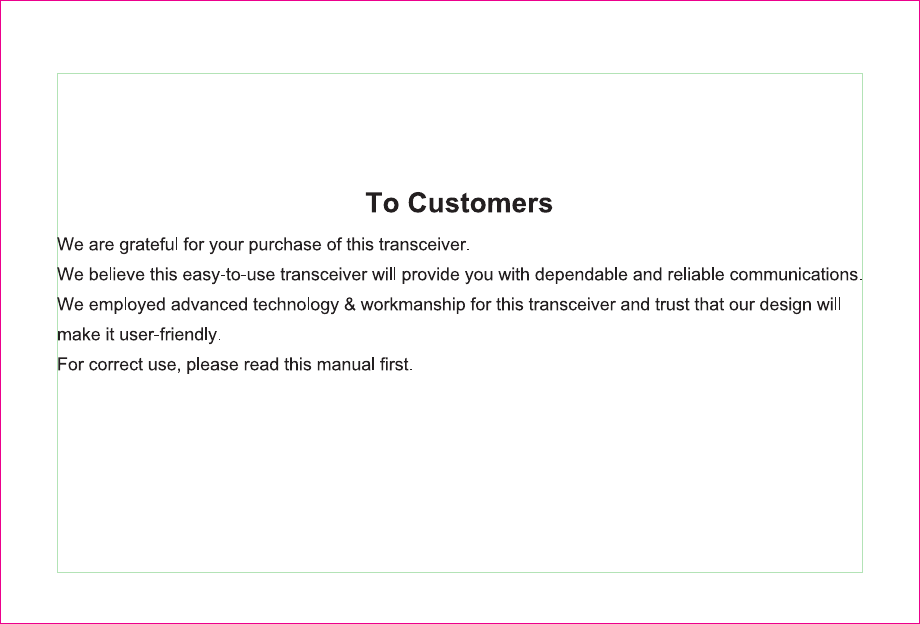Click the word 'manual' in last sentence
Screen dimensions: 920x624
point(346,364)
